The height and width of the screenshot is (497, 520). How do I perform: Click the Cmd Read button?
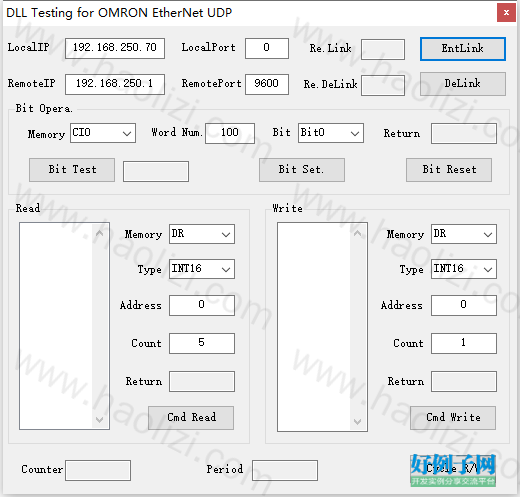point(191,417)
